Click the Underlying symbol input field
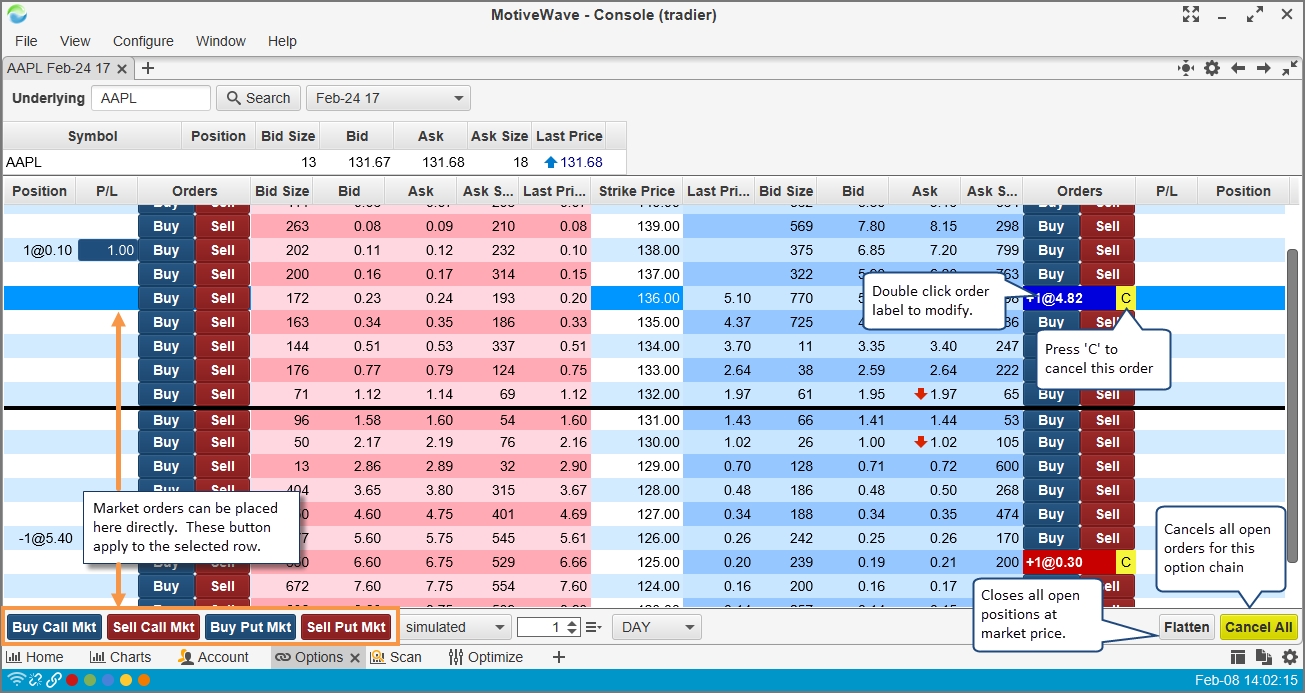This screenshot has height=693, width=1305. (x=151, y=98)
